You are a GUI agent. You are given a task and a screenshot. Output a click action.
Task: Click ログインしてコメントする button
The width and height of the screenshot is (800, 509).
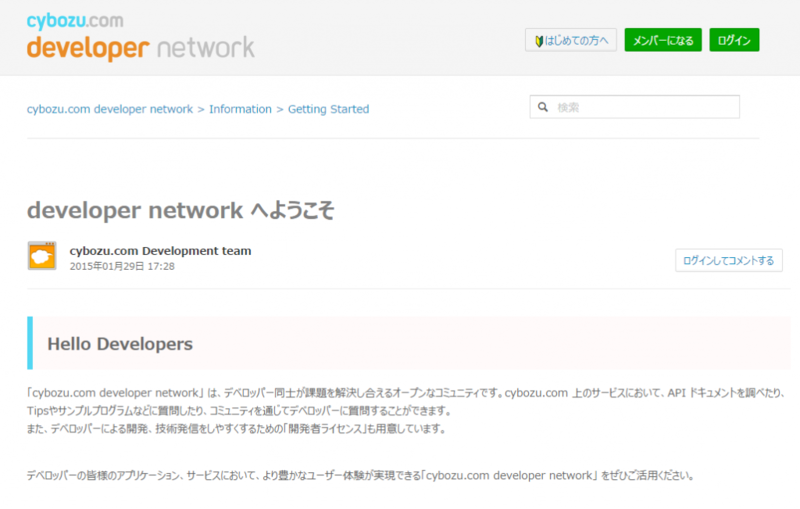[x=729, y=261]
